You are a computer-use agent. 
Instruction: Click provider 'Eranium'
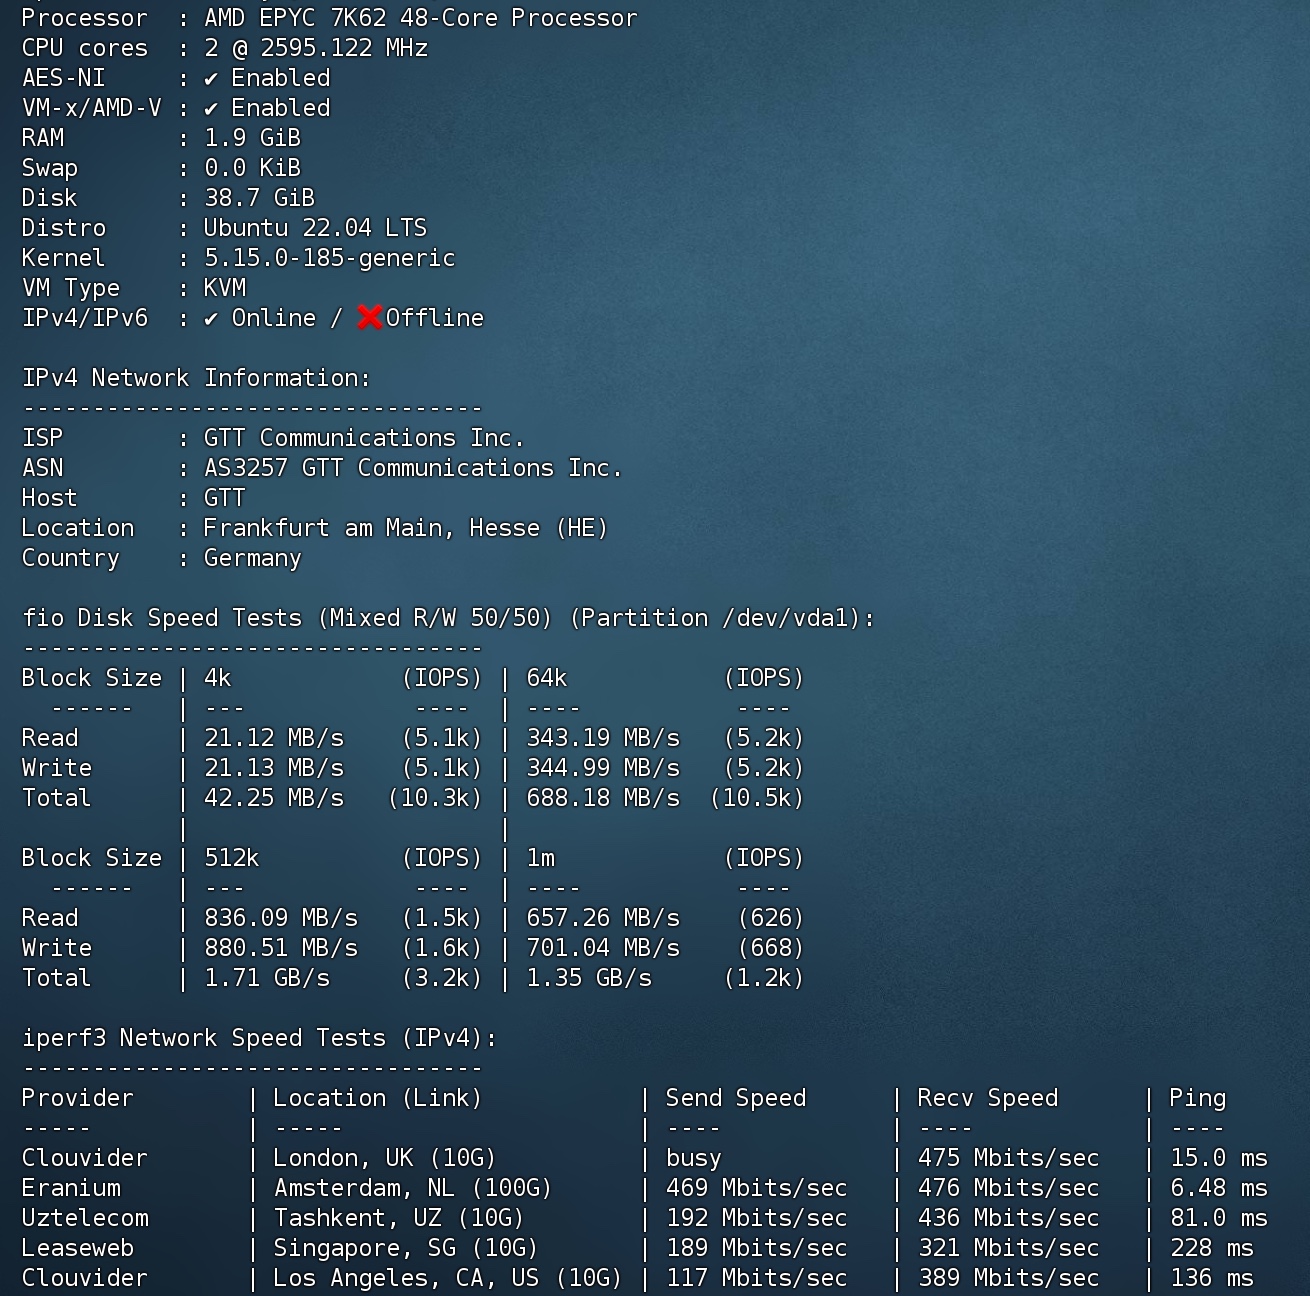click(x=71, y=1188)
